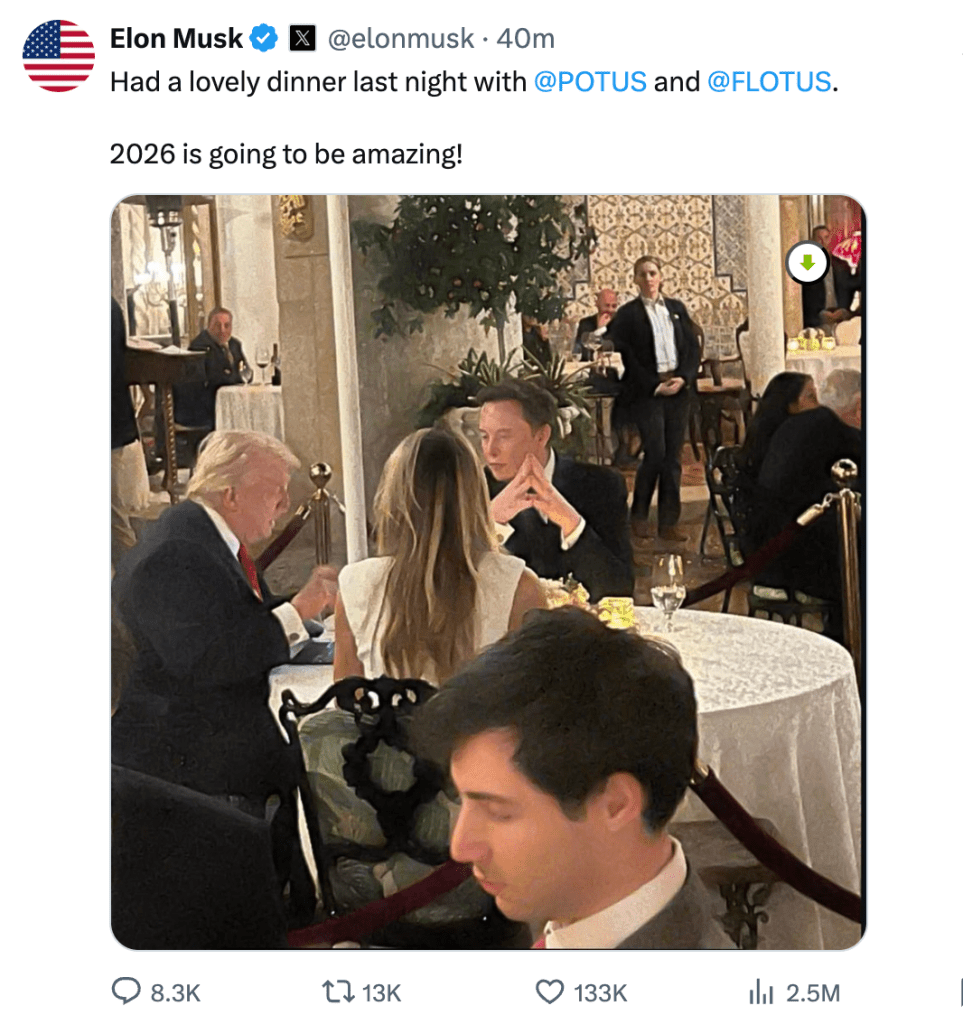Click the reply speech bubble icon
Screen dimensions: 963x1024
(125, 992)
